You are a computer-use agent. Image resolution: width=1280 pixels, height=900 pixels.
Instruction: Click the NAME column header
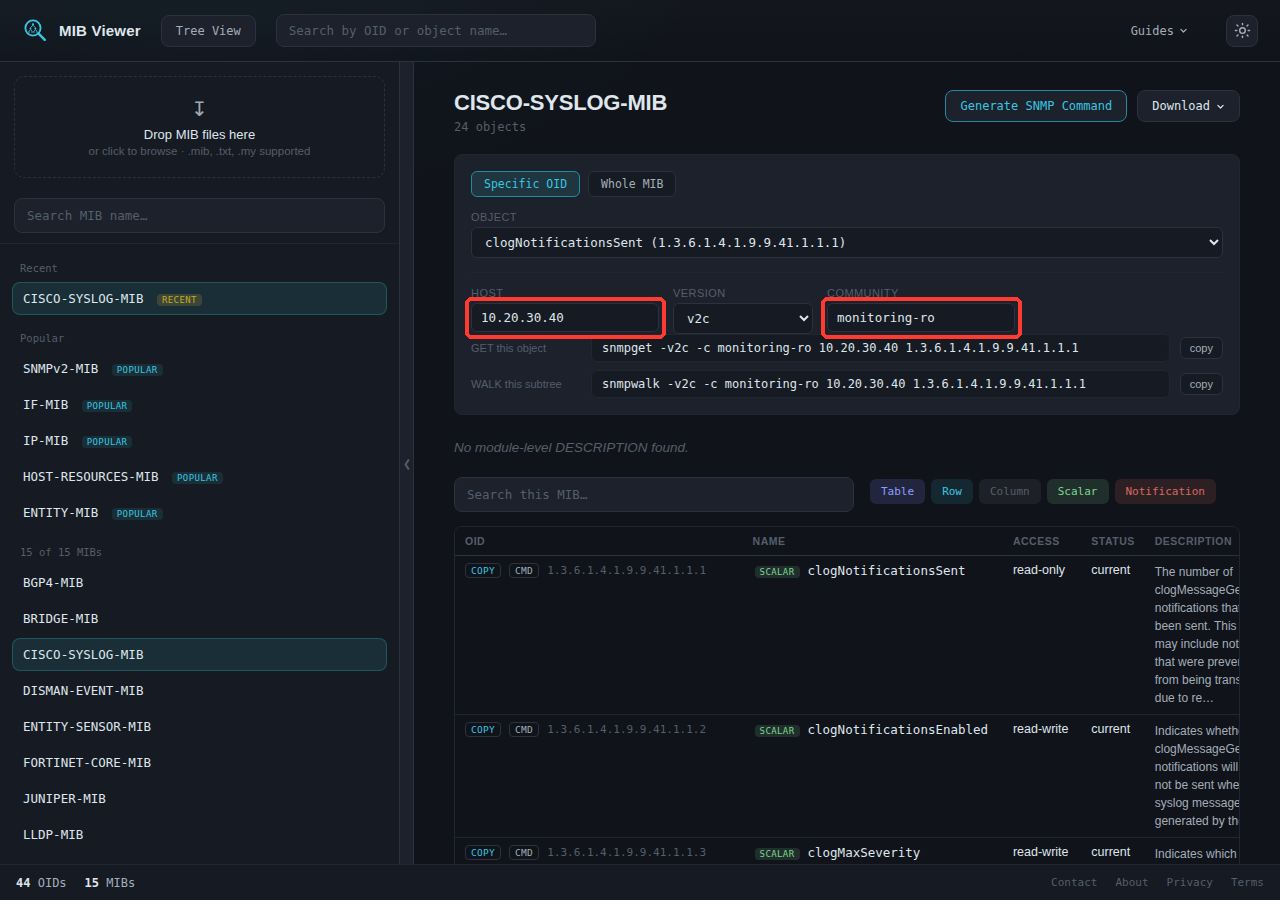(769, 541)
